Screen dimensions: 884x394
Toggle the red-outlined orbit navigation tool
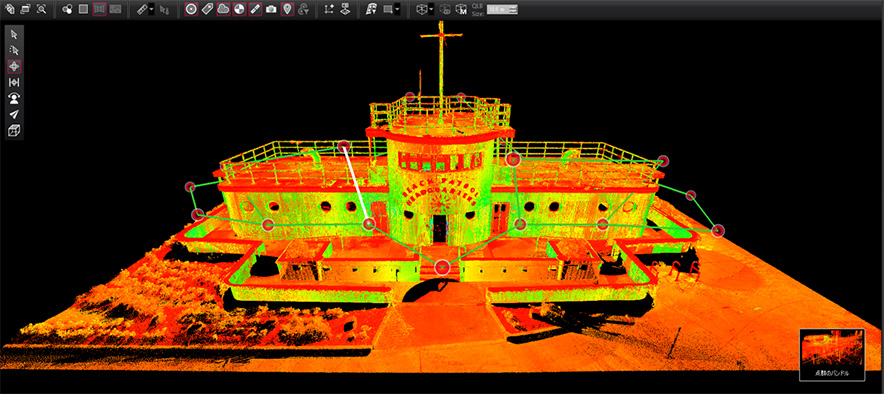14,67
